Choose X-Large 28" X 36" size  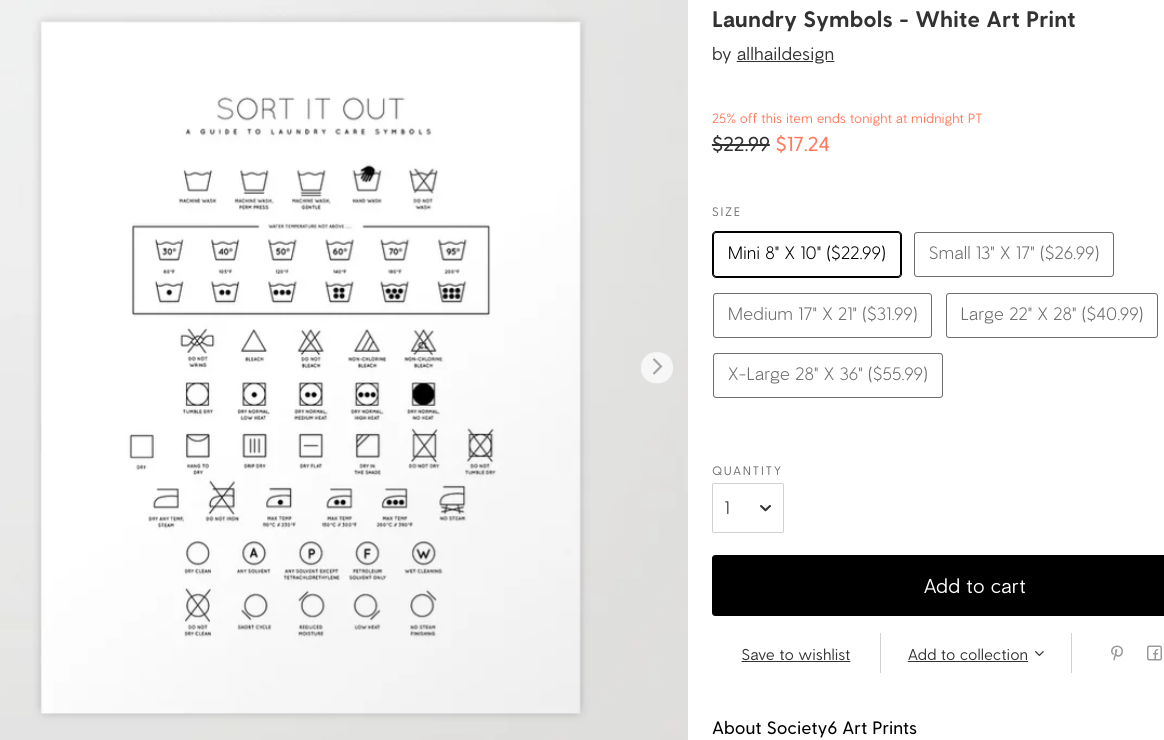click(x=828, y=375)
